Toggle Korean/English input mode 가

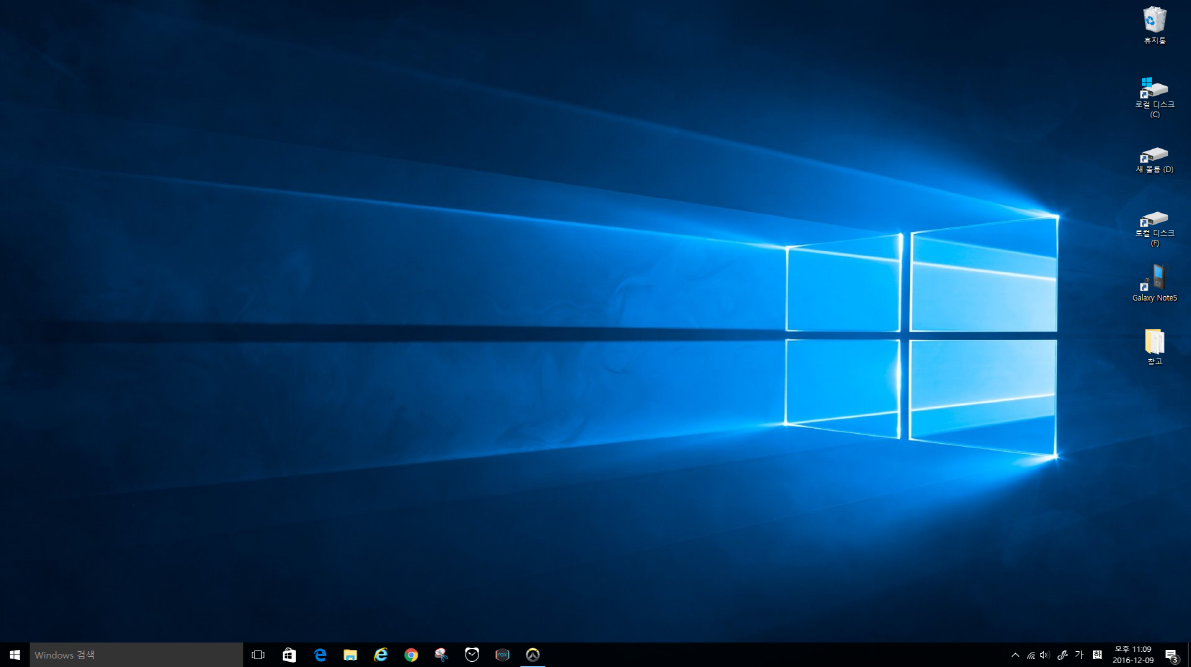pyautogui.click(x=1079, y=655)
